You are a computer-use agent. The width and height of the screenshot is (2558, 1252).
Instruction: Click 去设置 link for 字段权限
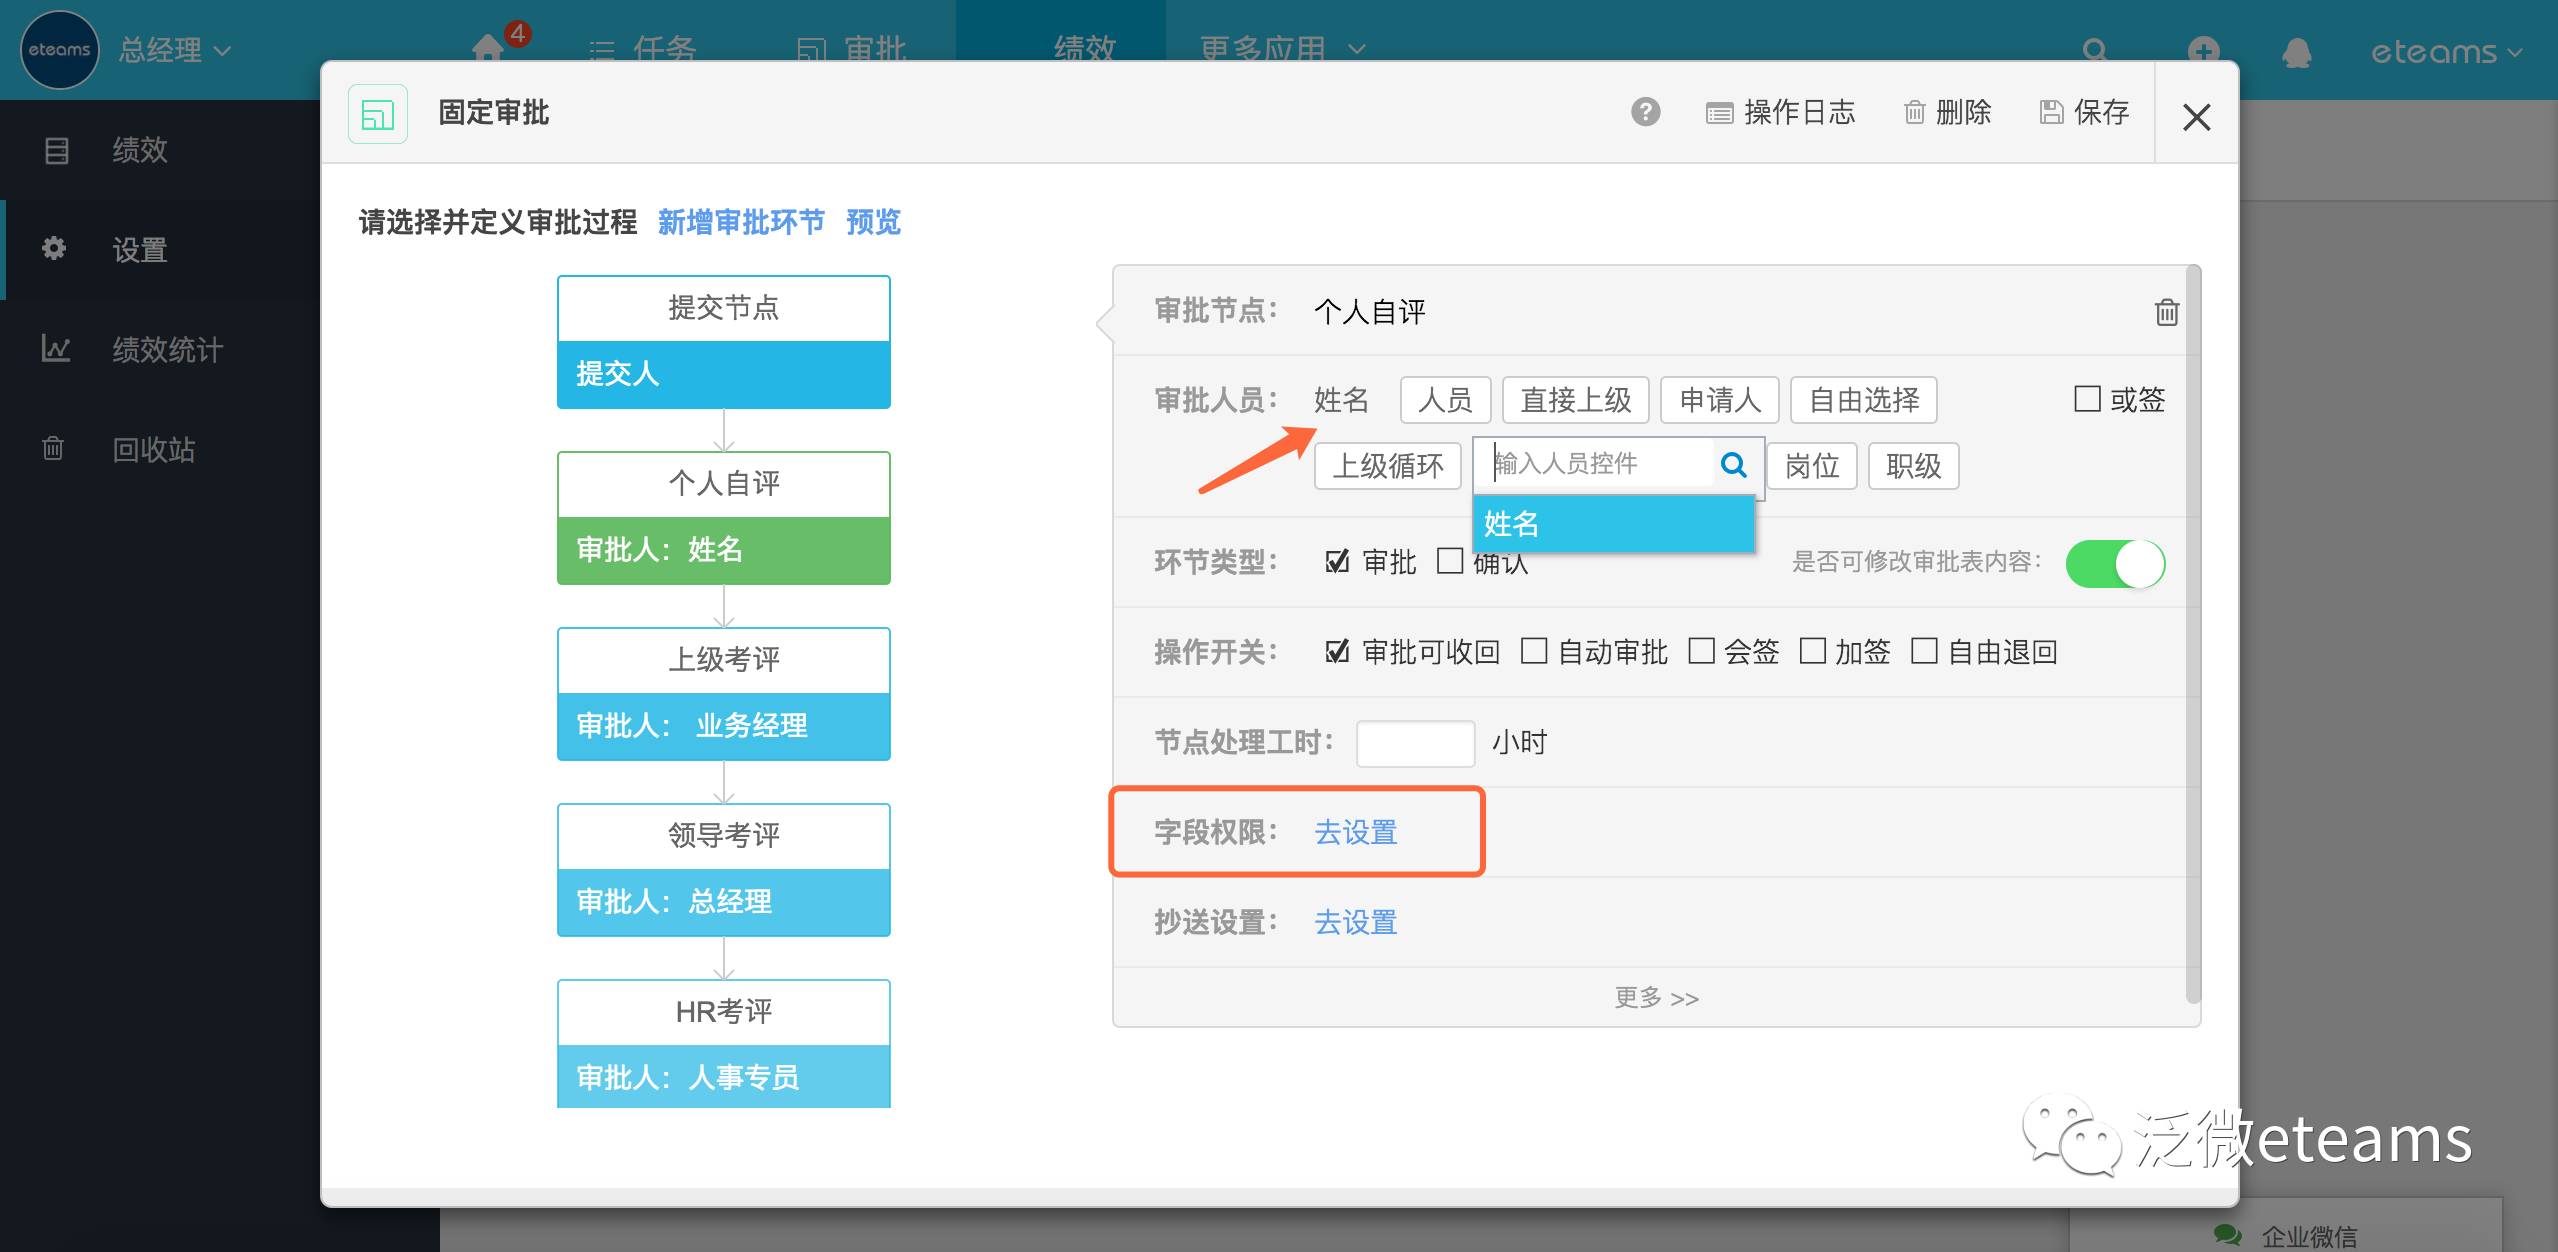coord(1355,832)
